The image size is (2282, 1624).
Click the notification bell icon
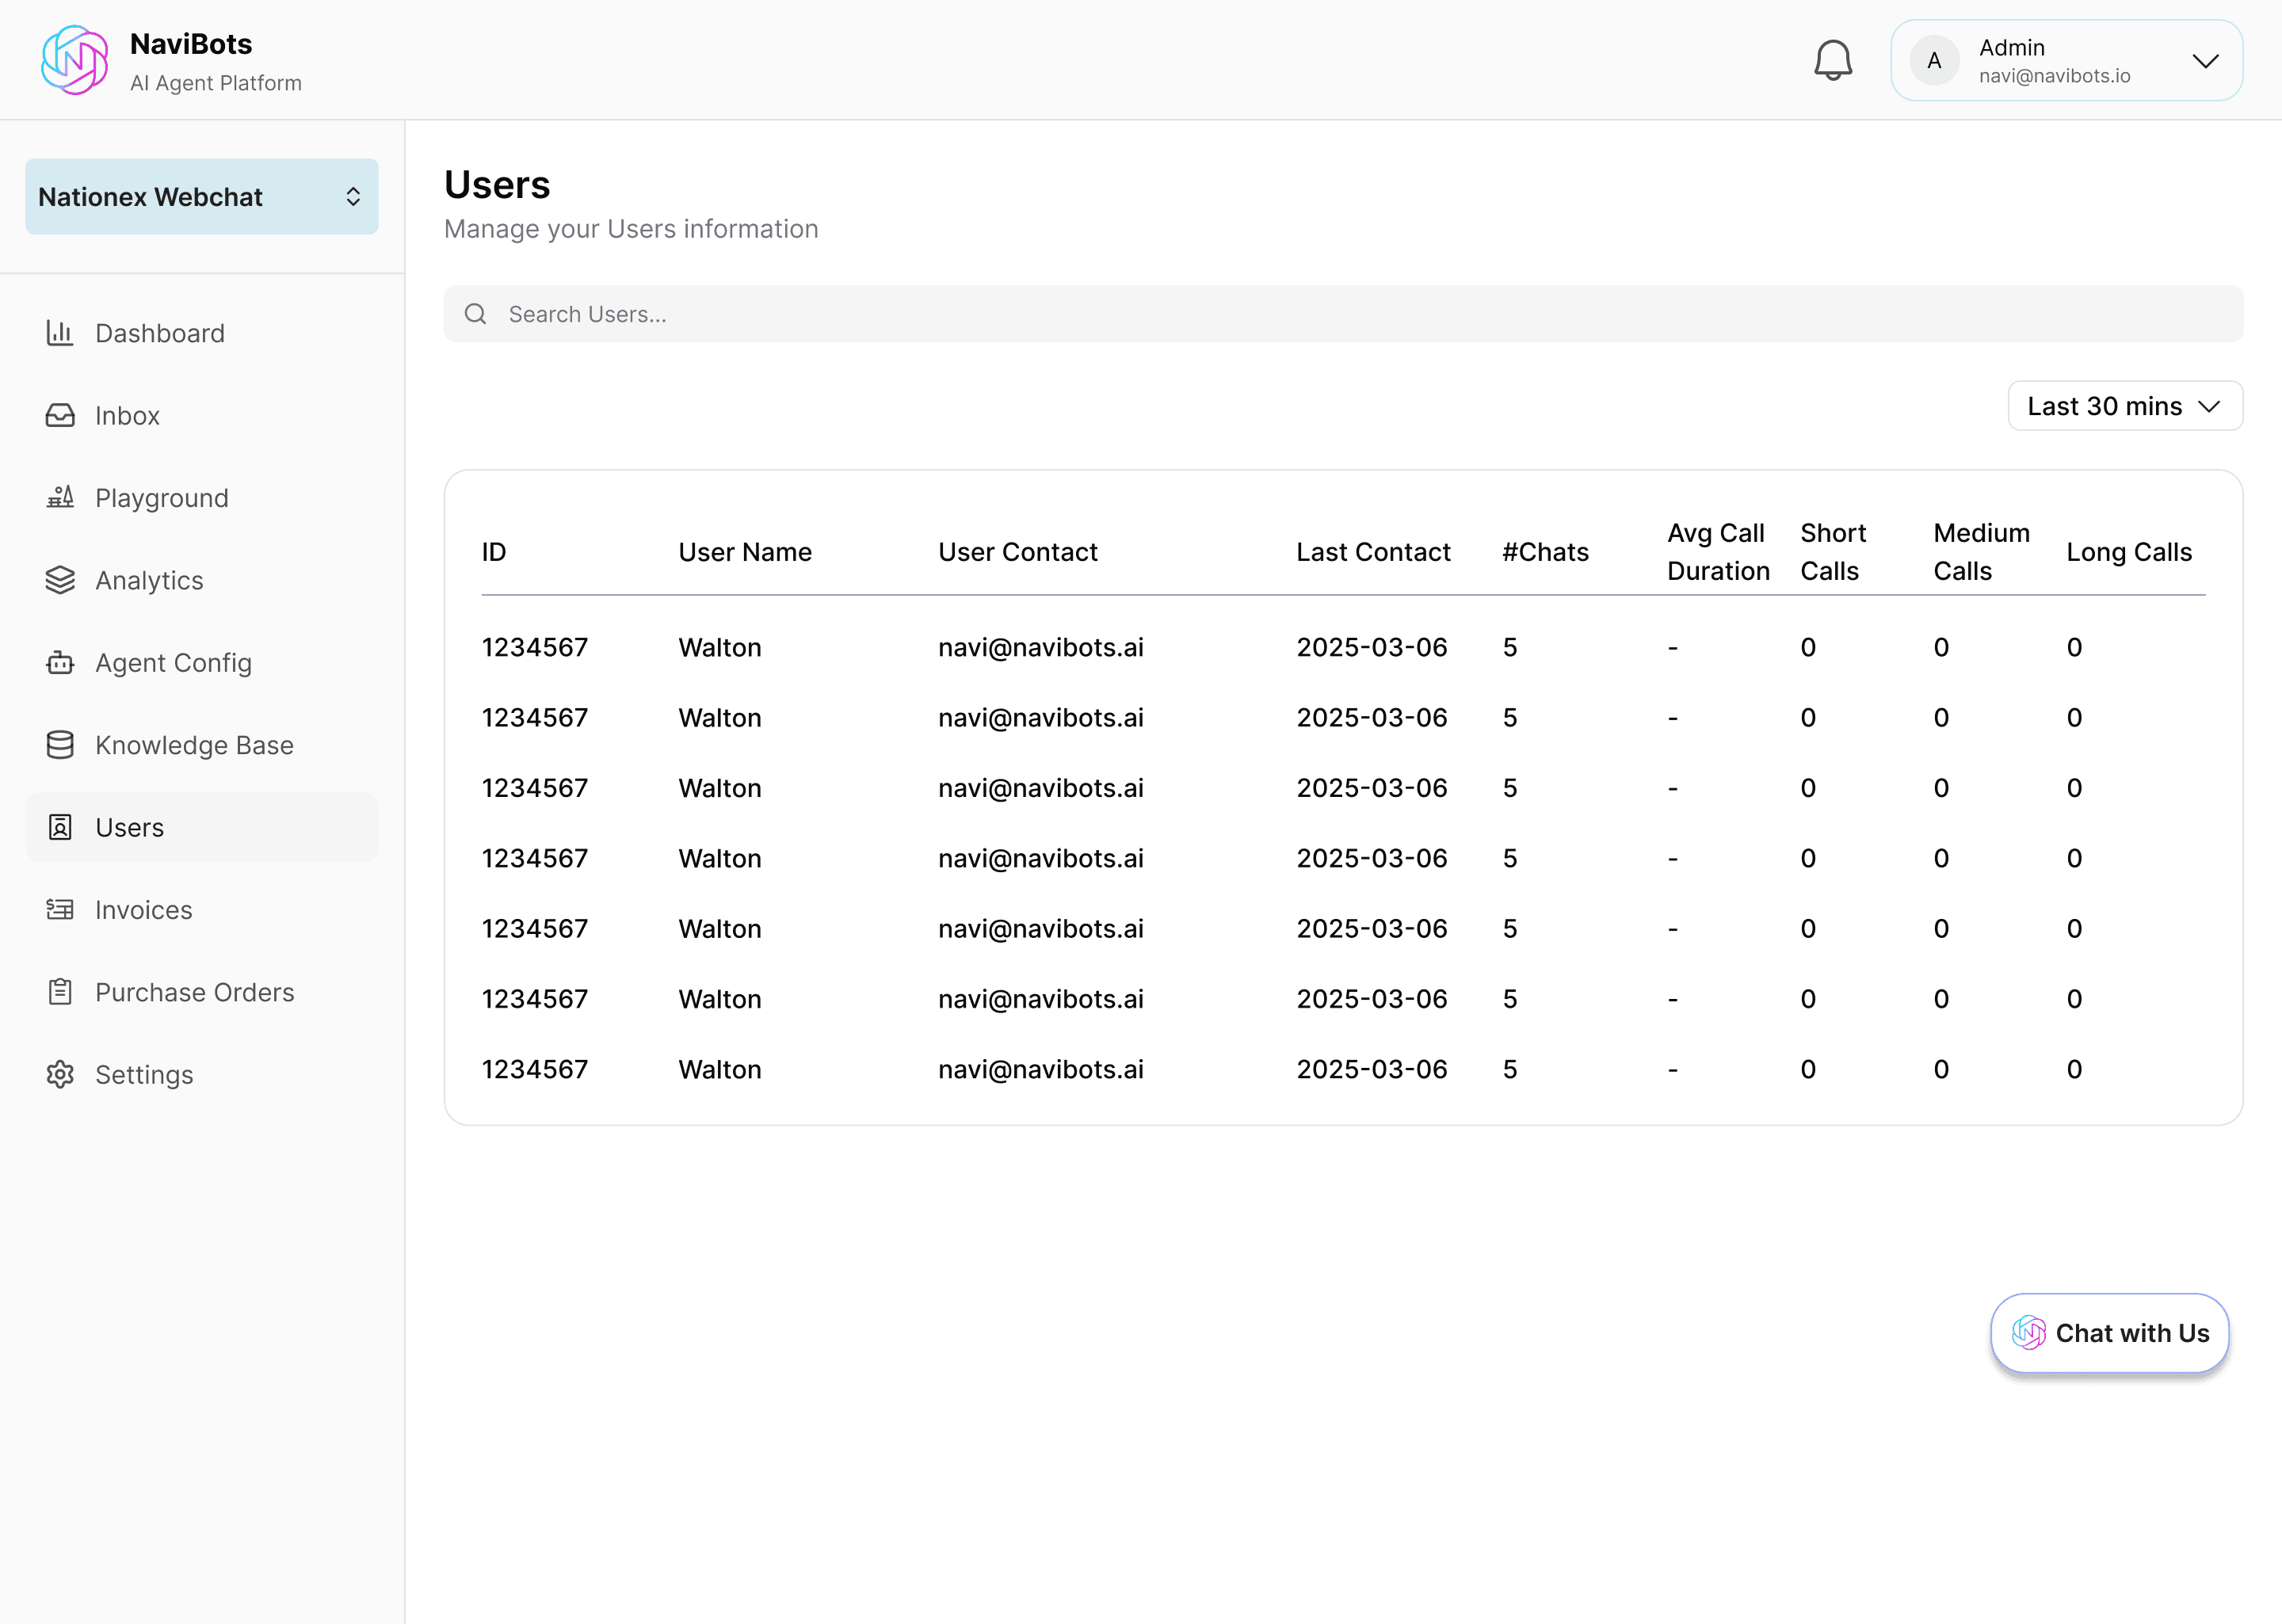(x=1832, y=60)
